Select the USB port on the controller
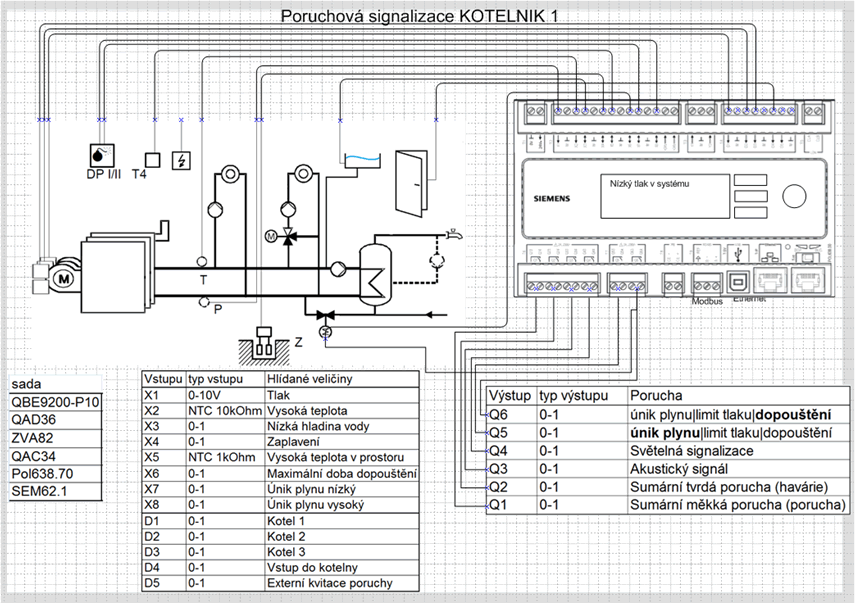Image resolution: width=855 pixels, height=603 pixels. coord(739,282)
